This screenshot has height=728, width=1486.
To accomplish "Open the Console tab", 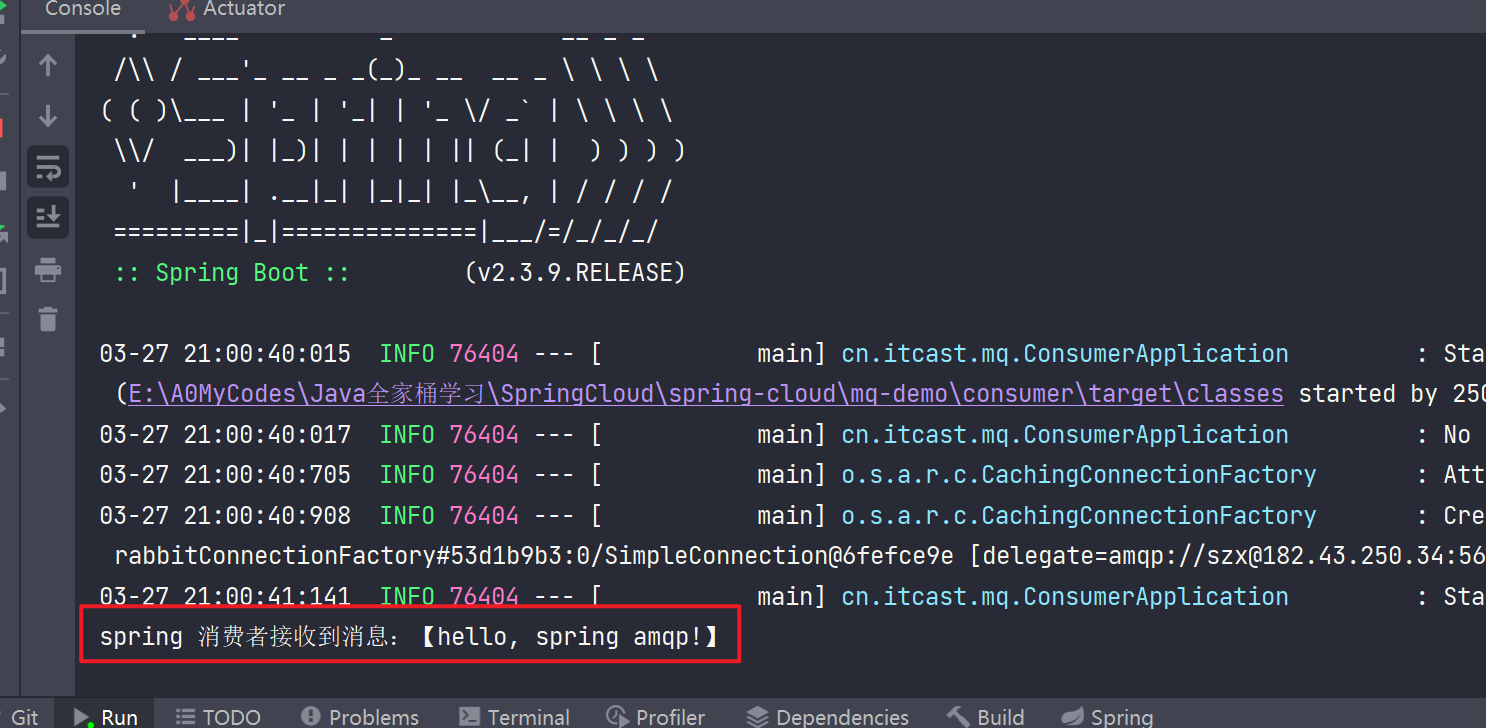I will tap(83, 9).
